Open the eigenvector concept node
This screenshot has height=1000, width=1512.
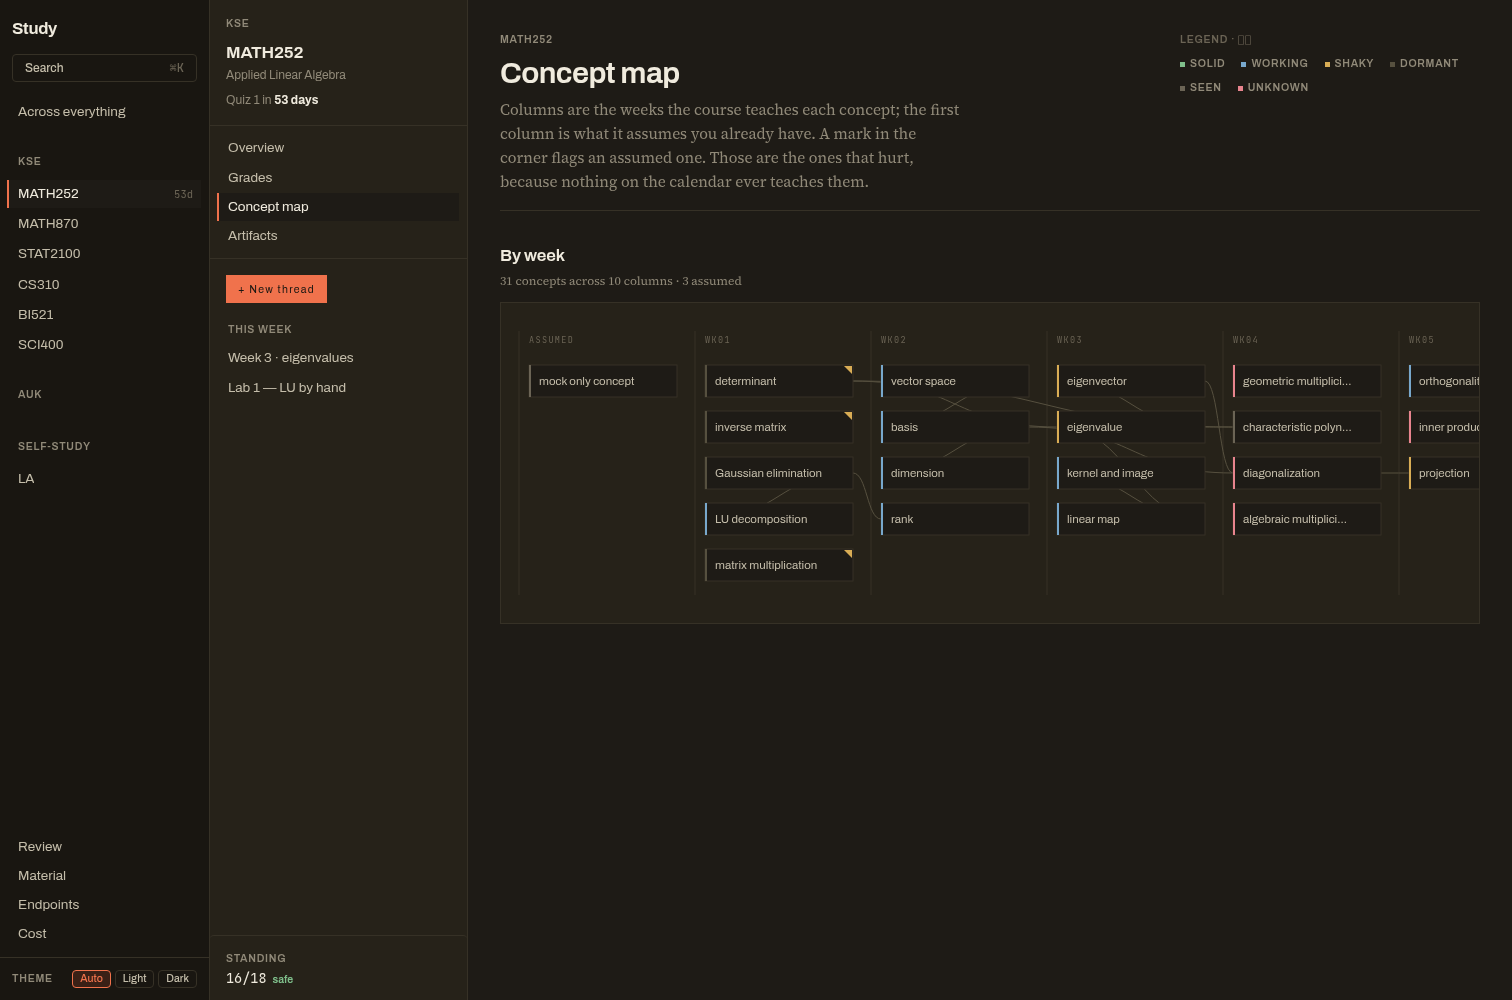[x=1131, y=381]
